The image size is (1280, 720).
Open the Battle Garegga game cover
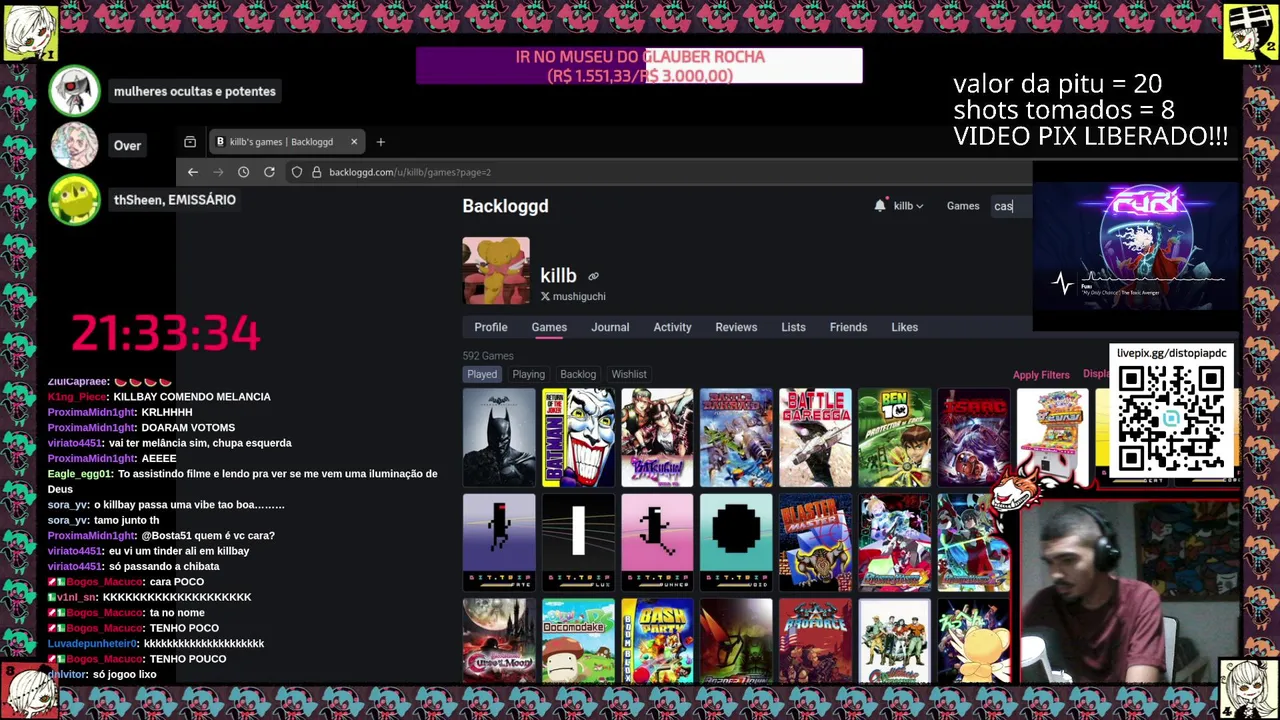(x=815, y=438)
